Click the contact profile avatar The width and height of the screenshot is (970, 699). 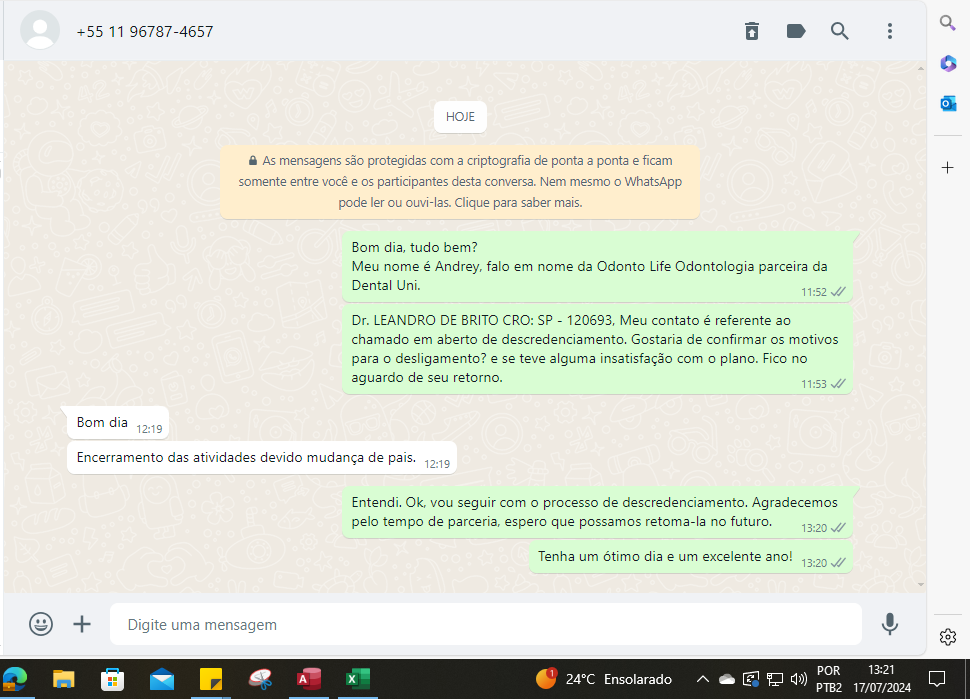click(40, 31)
